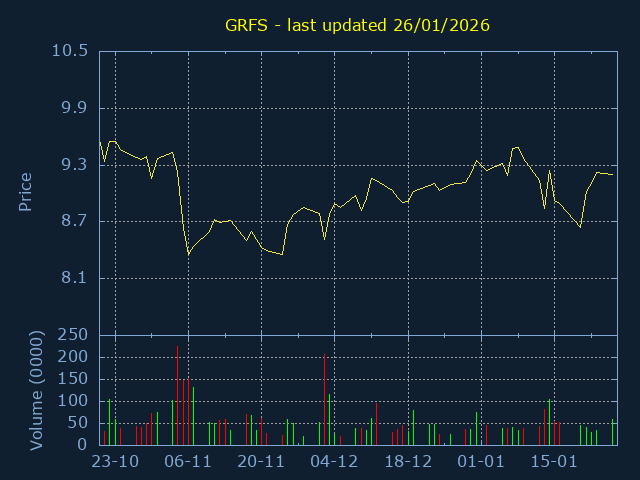The height and width of the screenshot is (480, 640).
Task: Click the tallest red volume bar near 04-12
Action: pos(324,400)
